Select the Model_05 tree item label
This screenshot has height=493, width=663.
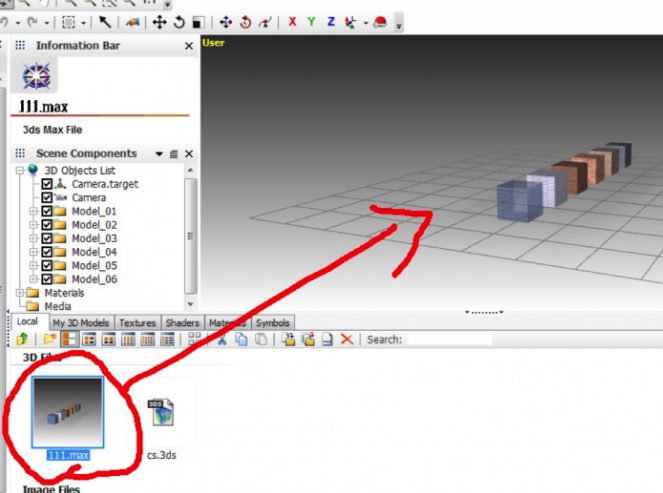coord(94,266)
